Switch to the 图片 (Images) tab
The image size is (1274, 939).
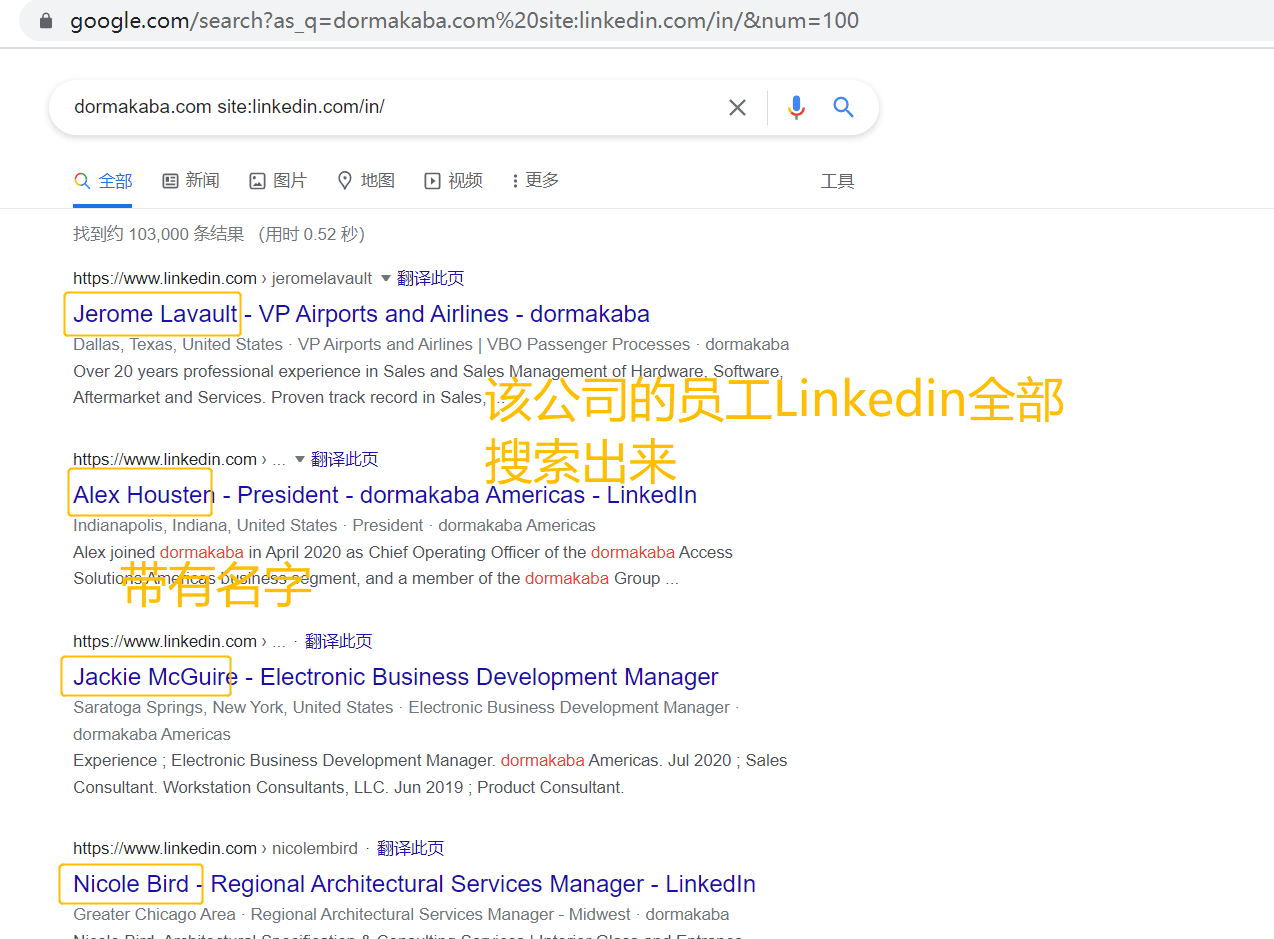point(278,181)
